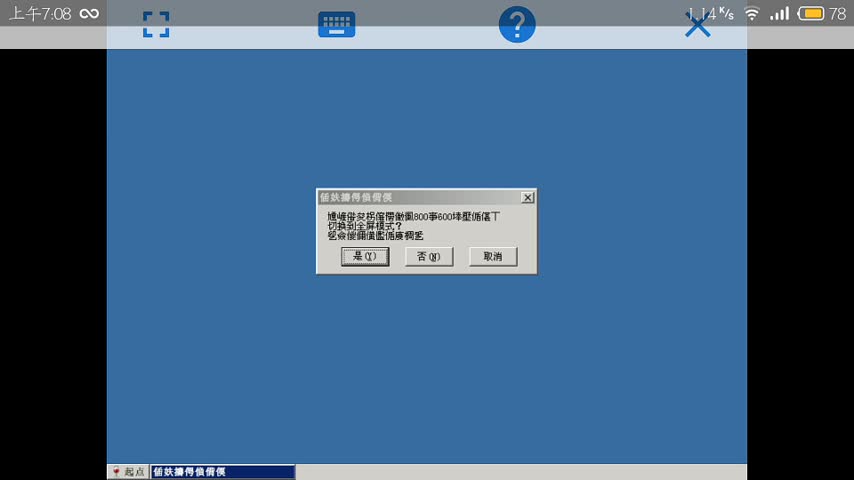Select the highlighted taskbar window button

pyautogui.click(x=222, y=472)
